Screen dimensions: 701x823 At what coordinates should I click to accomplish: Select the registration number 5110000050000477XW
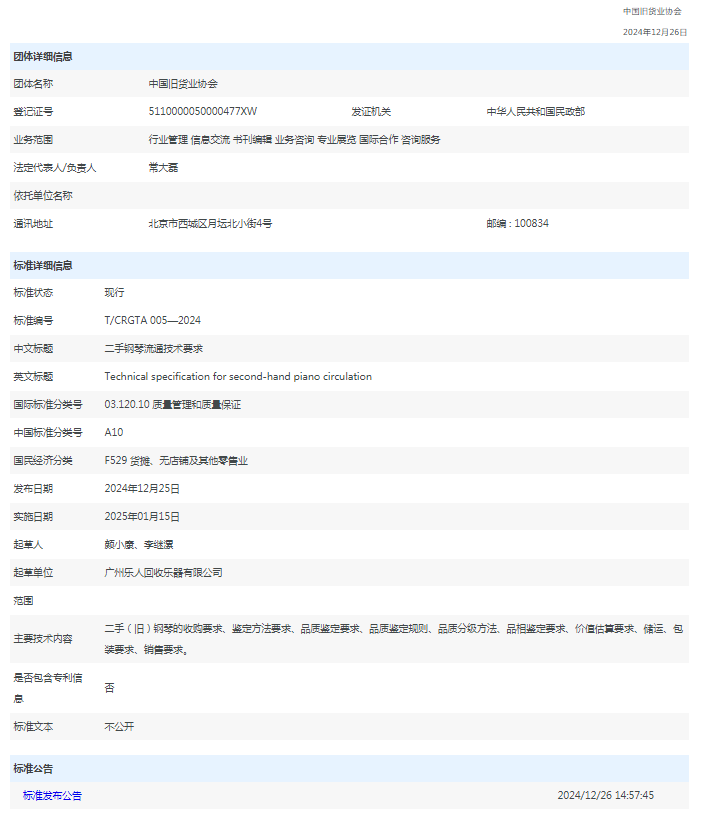pyautogui.click(x=202, y=112)
